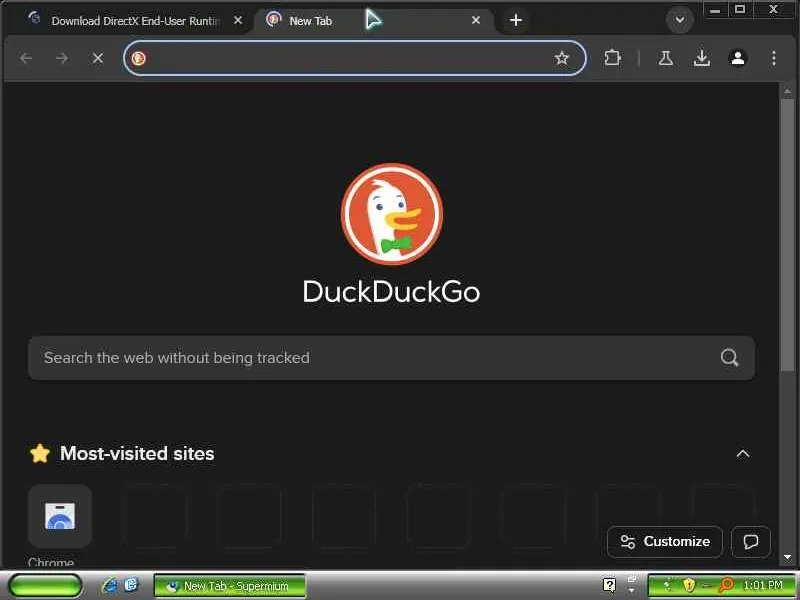Collapse the Most-visited sites section
The height and width of the screenshot is (600, 800).
click(x=743, y=454)
